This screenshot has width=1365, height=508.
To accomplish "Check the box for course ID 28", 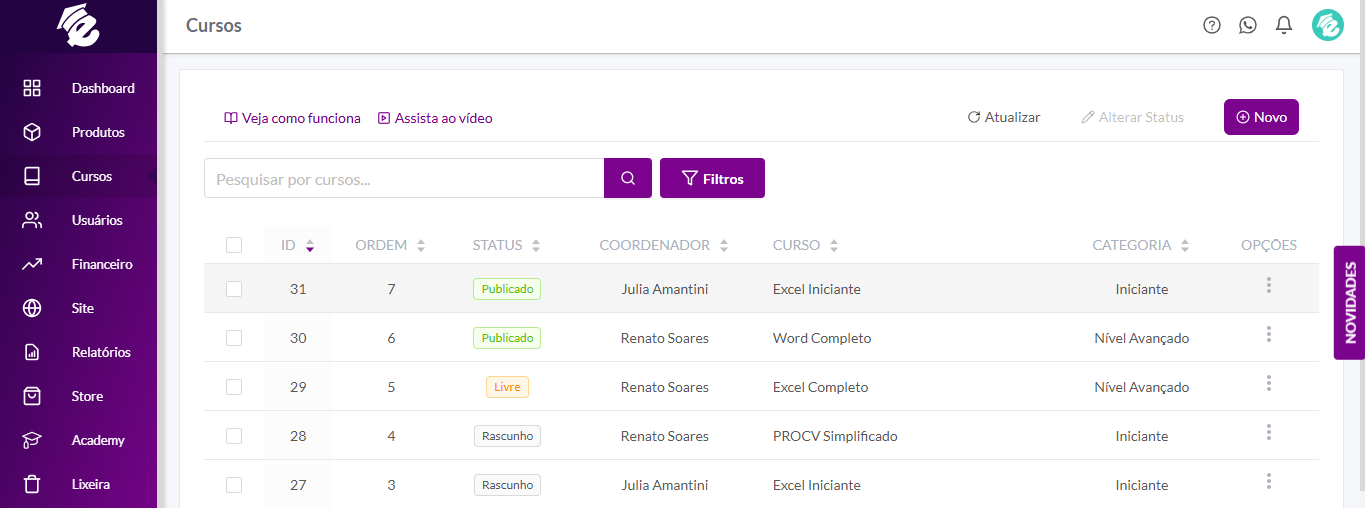I will [x=234, y=436].
